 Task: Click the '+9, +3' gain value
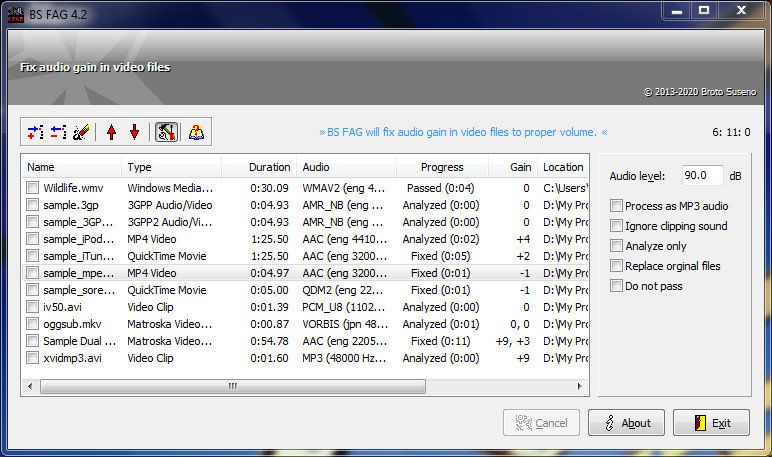513,341
